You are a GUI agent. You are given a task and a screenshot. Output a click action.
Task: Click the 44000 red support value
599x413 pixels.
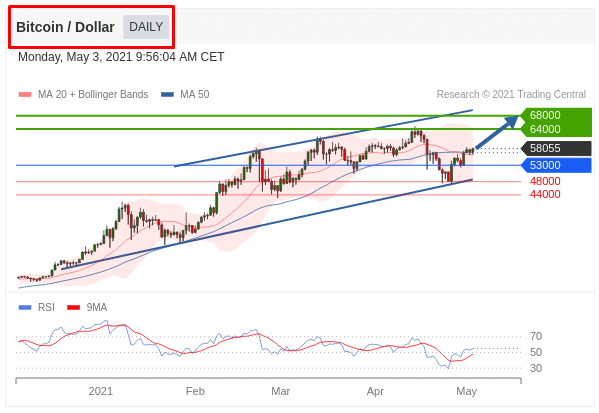coord(545,194)
